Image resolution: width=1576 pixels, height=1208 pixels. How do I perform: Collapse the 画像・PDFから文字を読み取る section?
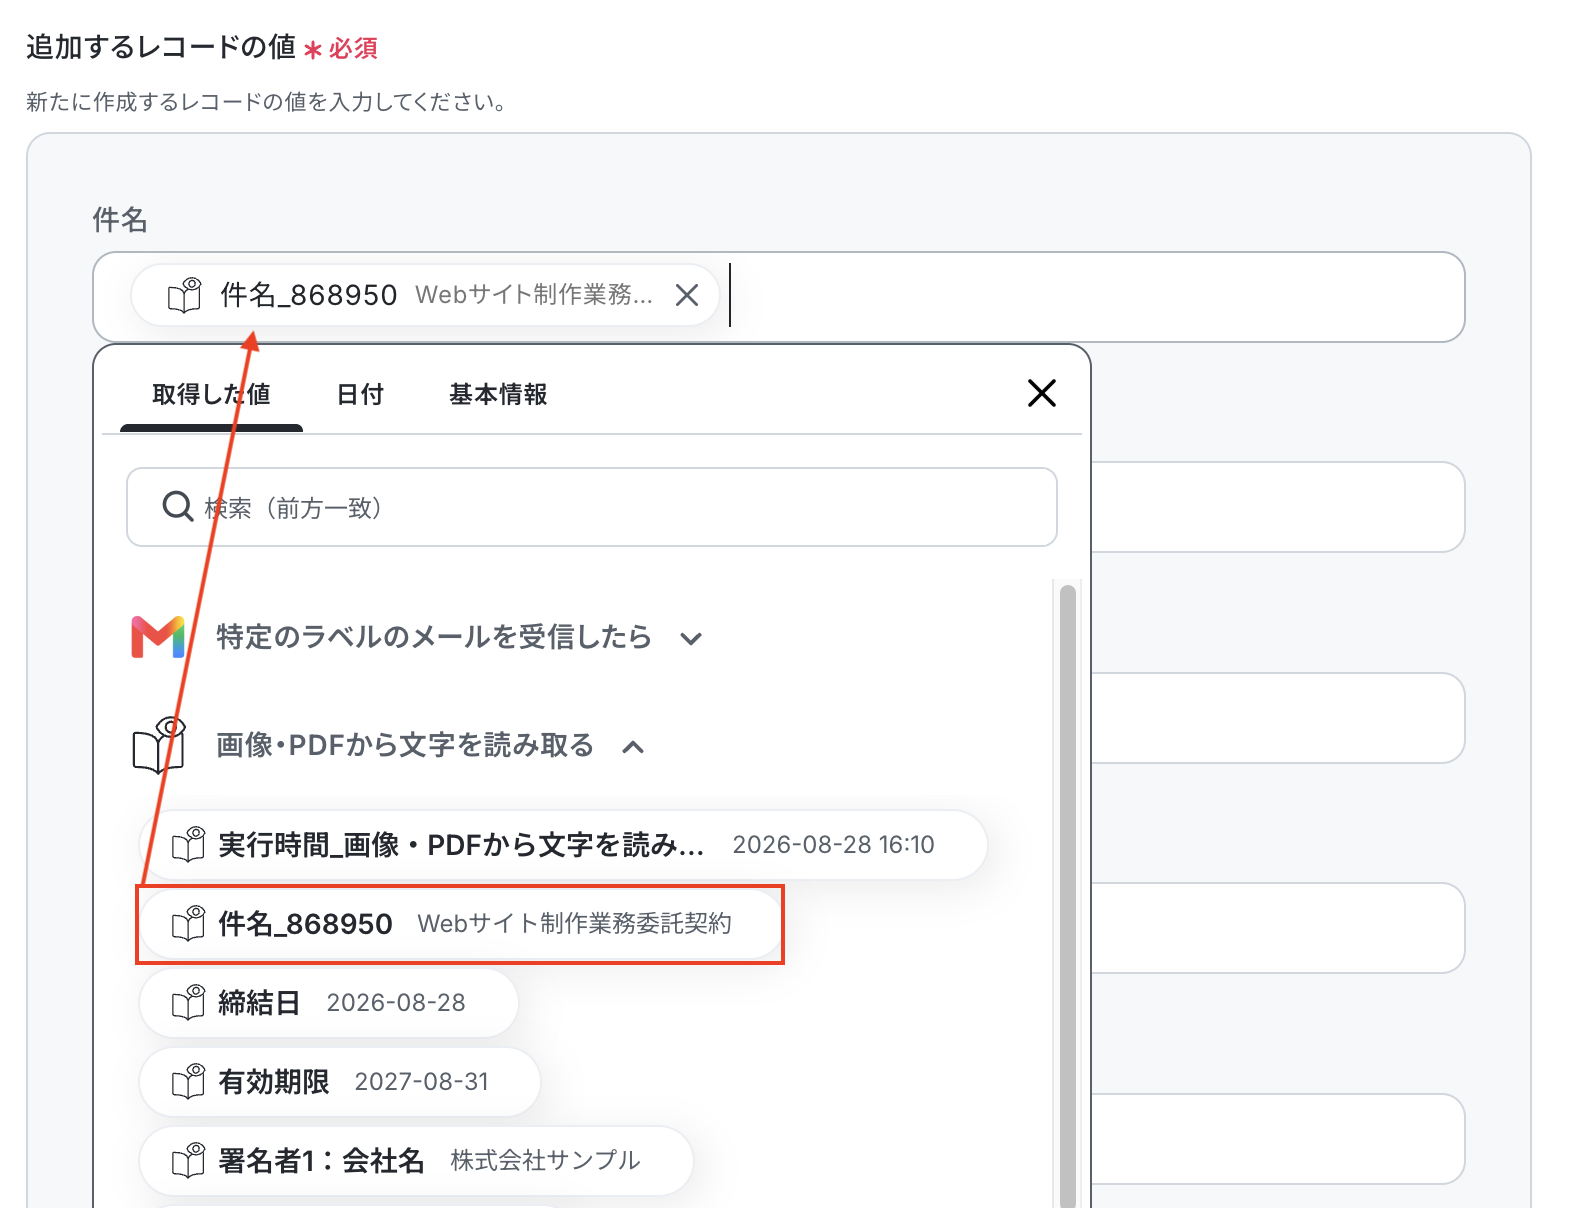pos(633,746)
